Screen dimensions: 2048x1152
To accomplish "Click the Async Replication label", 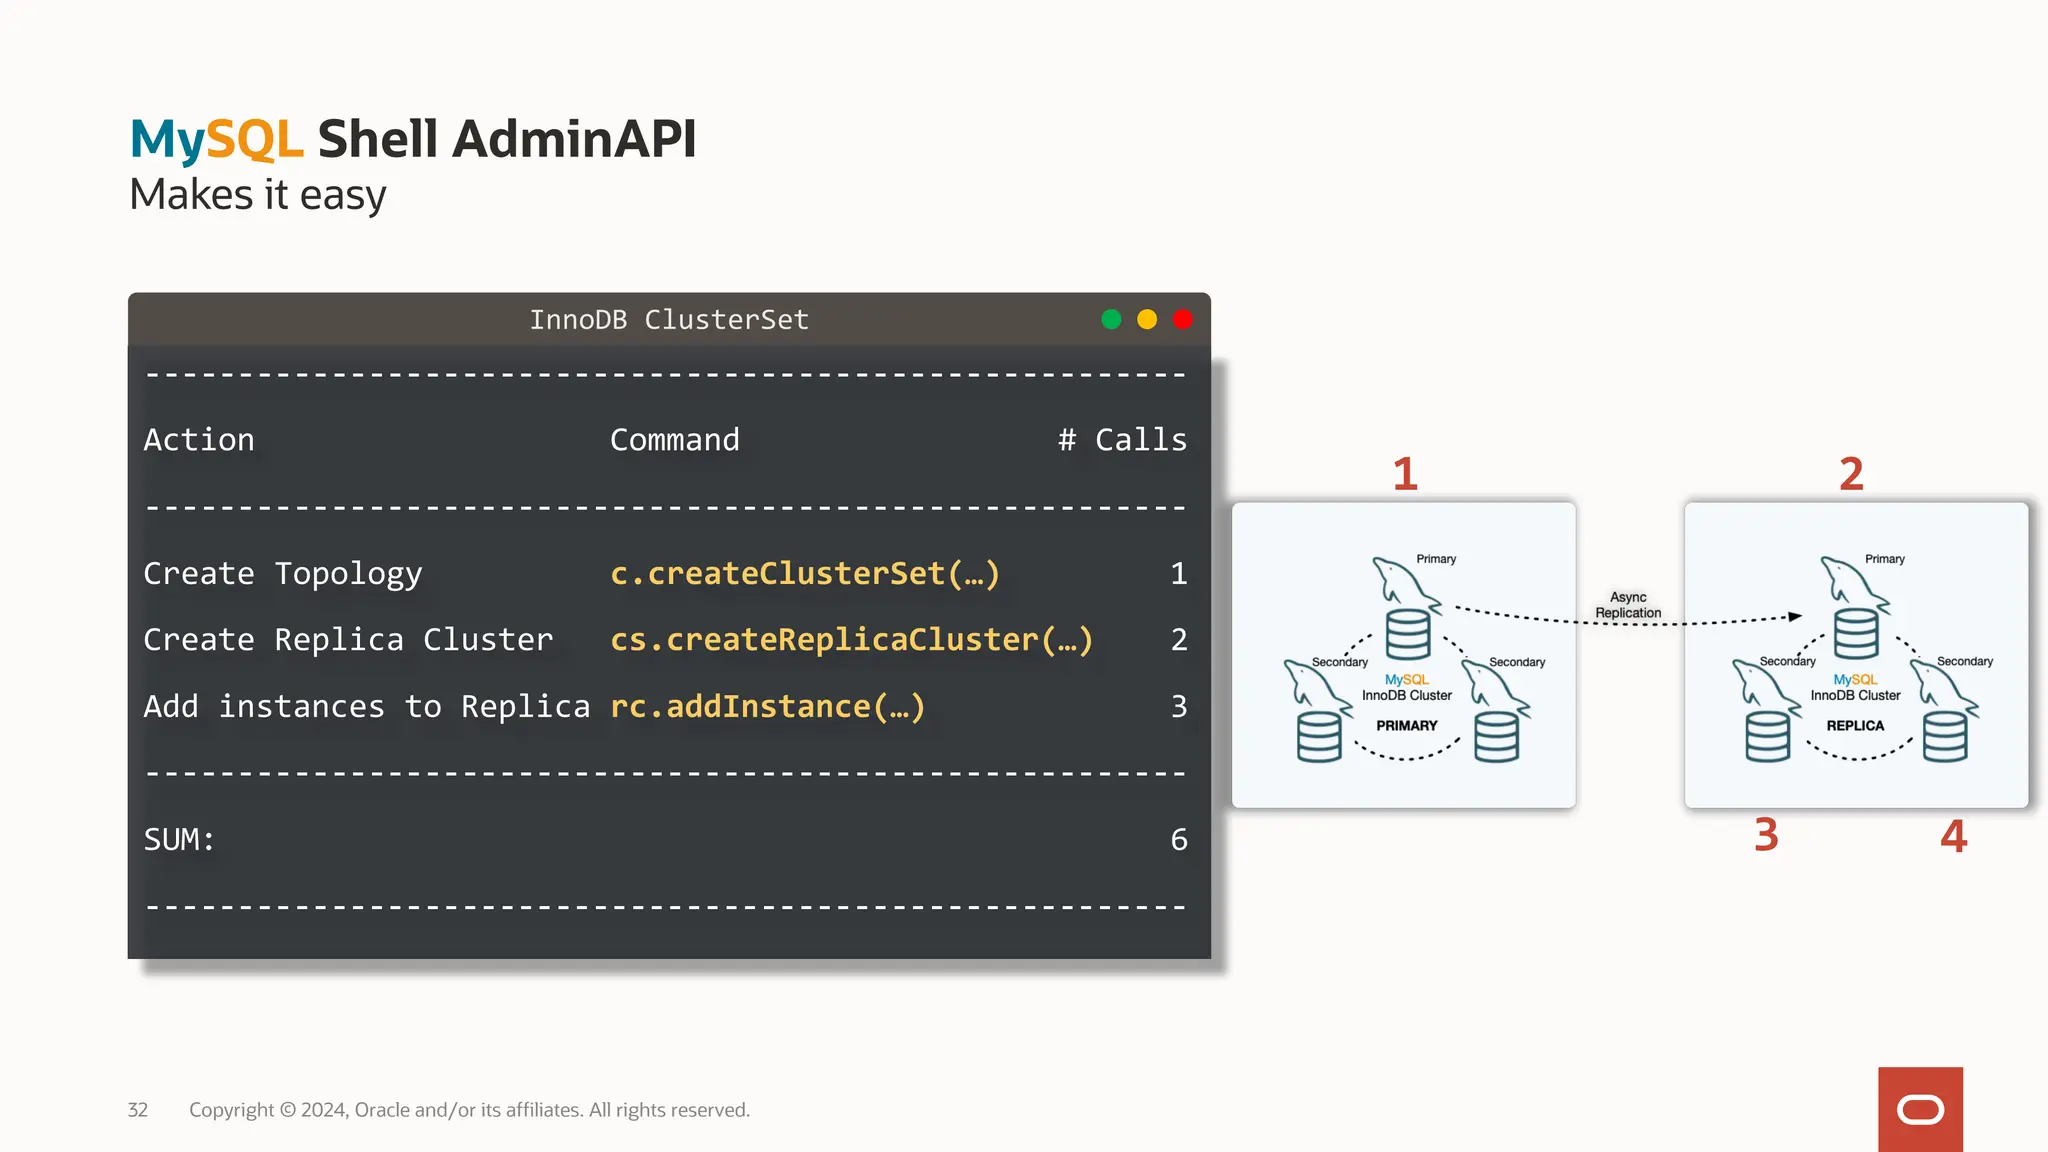I will click(1628, 605).
